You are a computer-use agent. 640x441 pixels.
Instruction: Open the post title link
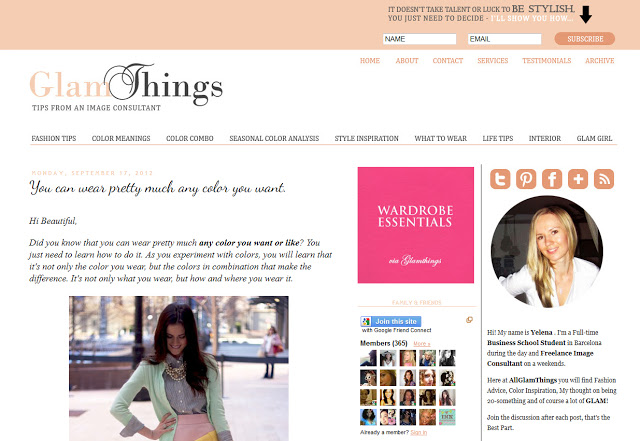tap(158, 188)
